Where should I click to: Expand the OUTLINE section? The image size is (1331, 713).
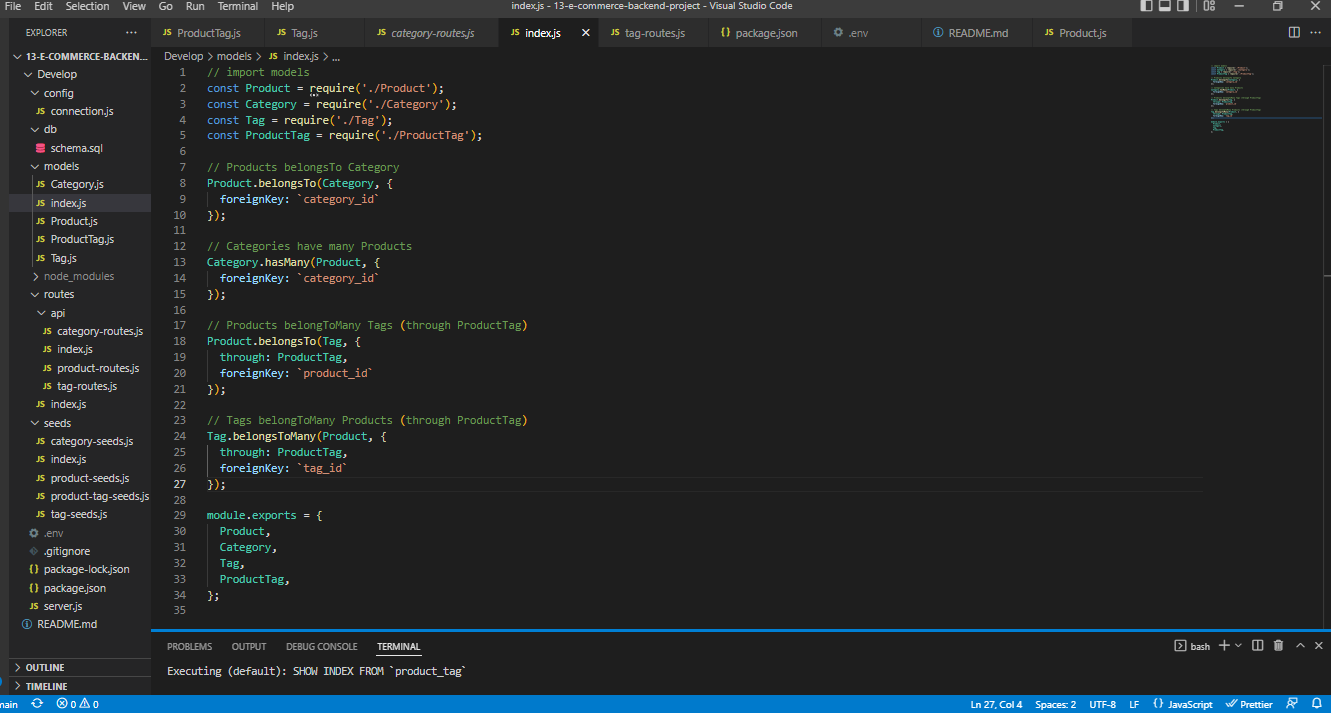tap(45, 667)
